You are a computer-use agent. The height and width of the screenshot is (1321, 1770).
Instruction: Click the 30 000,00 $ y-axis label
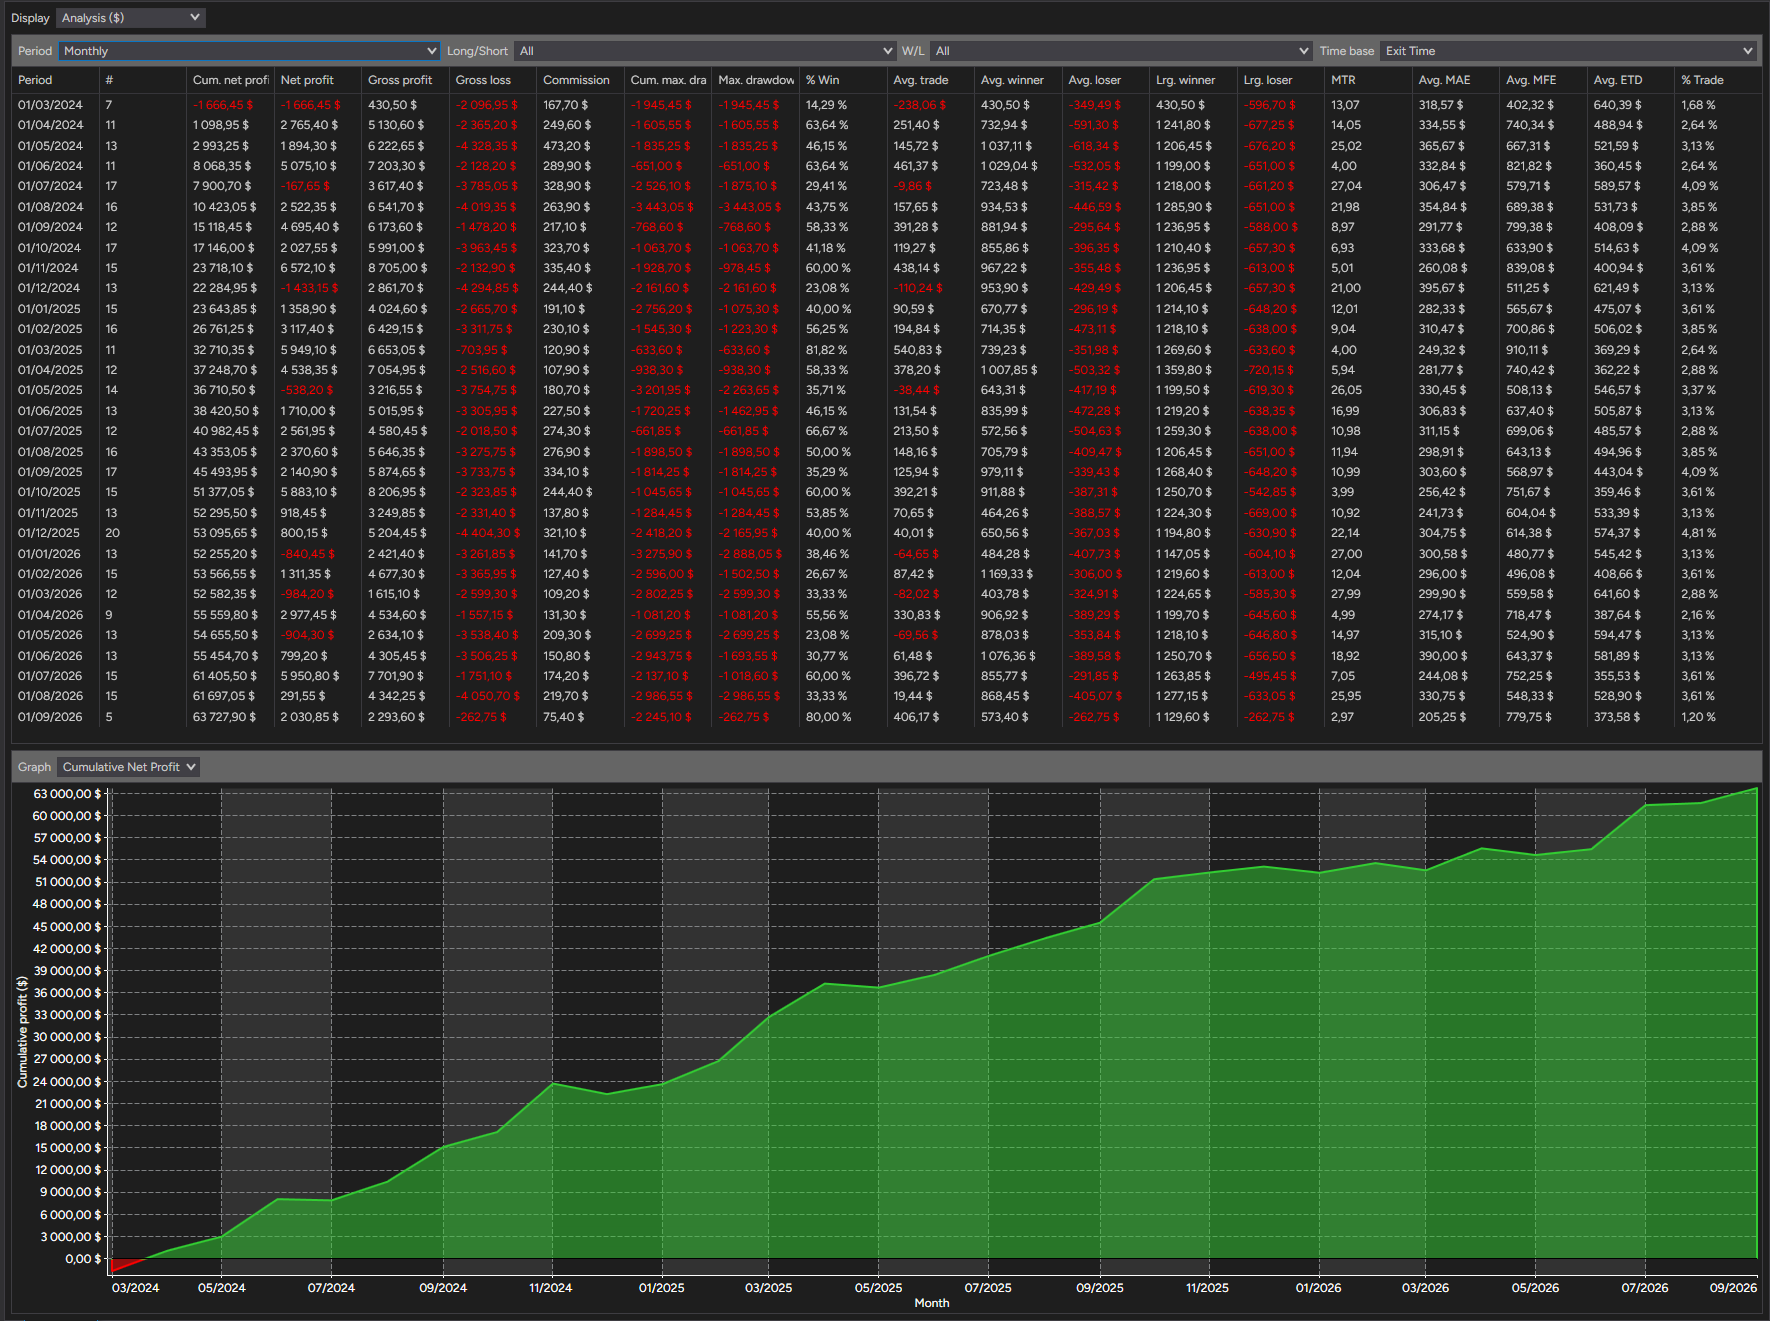[67, 1037]
